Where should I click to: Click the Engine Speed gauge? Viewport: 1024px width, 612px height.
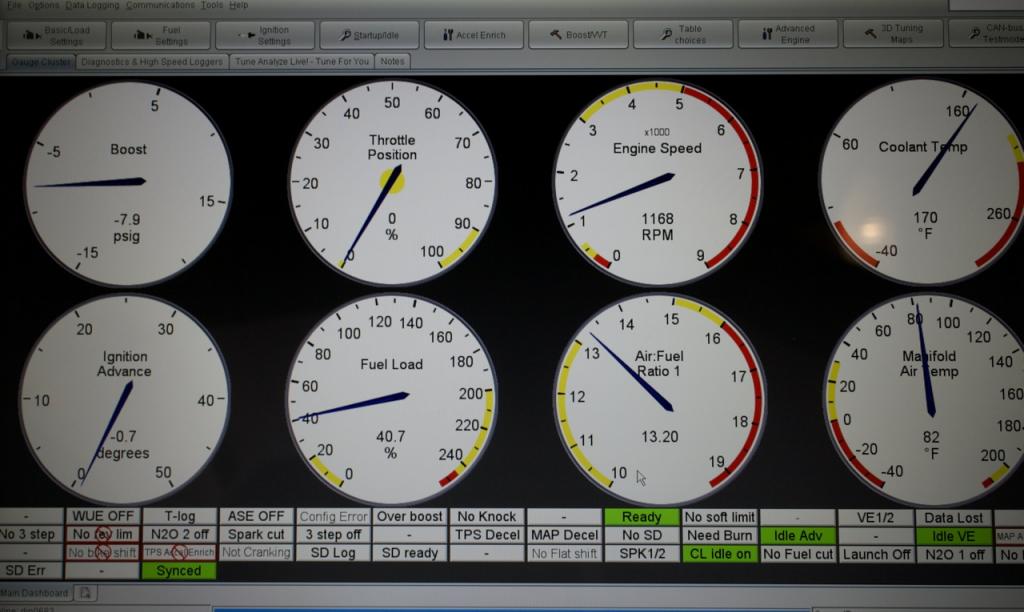point(657,183)
